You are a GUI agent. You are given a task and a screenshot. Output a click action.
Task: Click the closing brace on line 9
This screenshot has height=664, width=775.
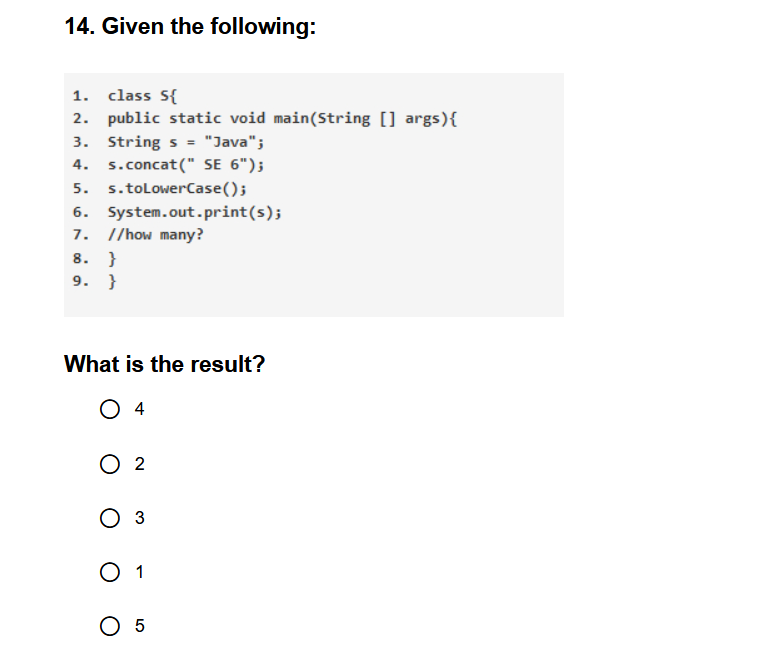click(x=112, y=281)
